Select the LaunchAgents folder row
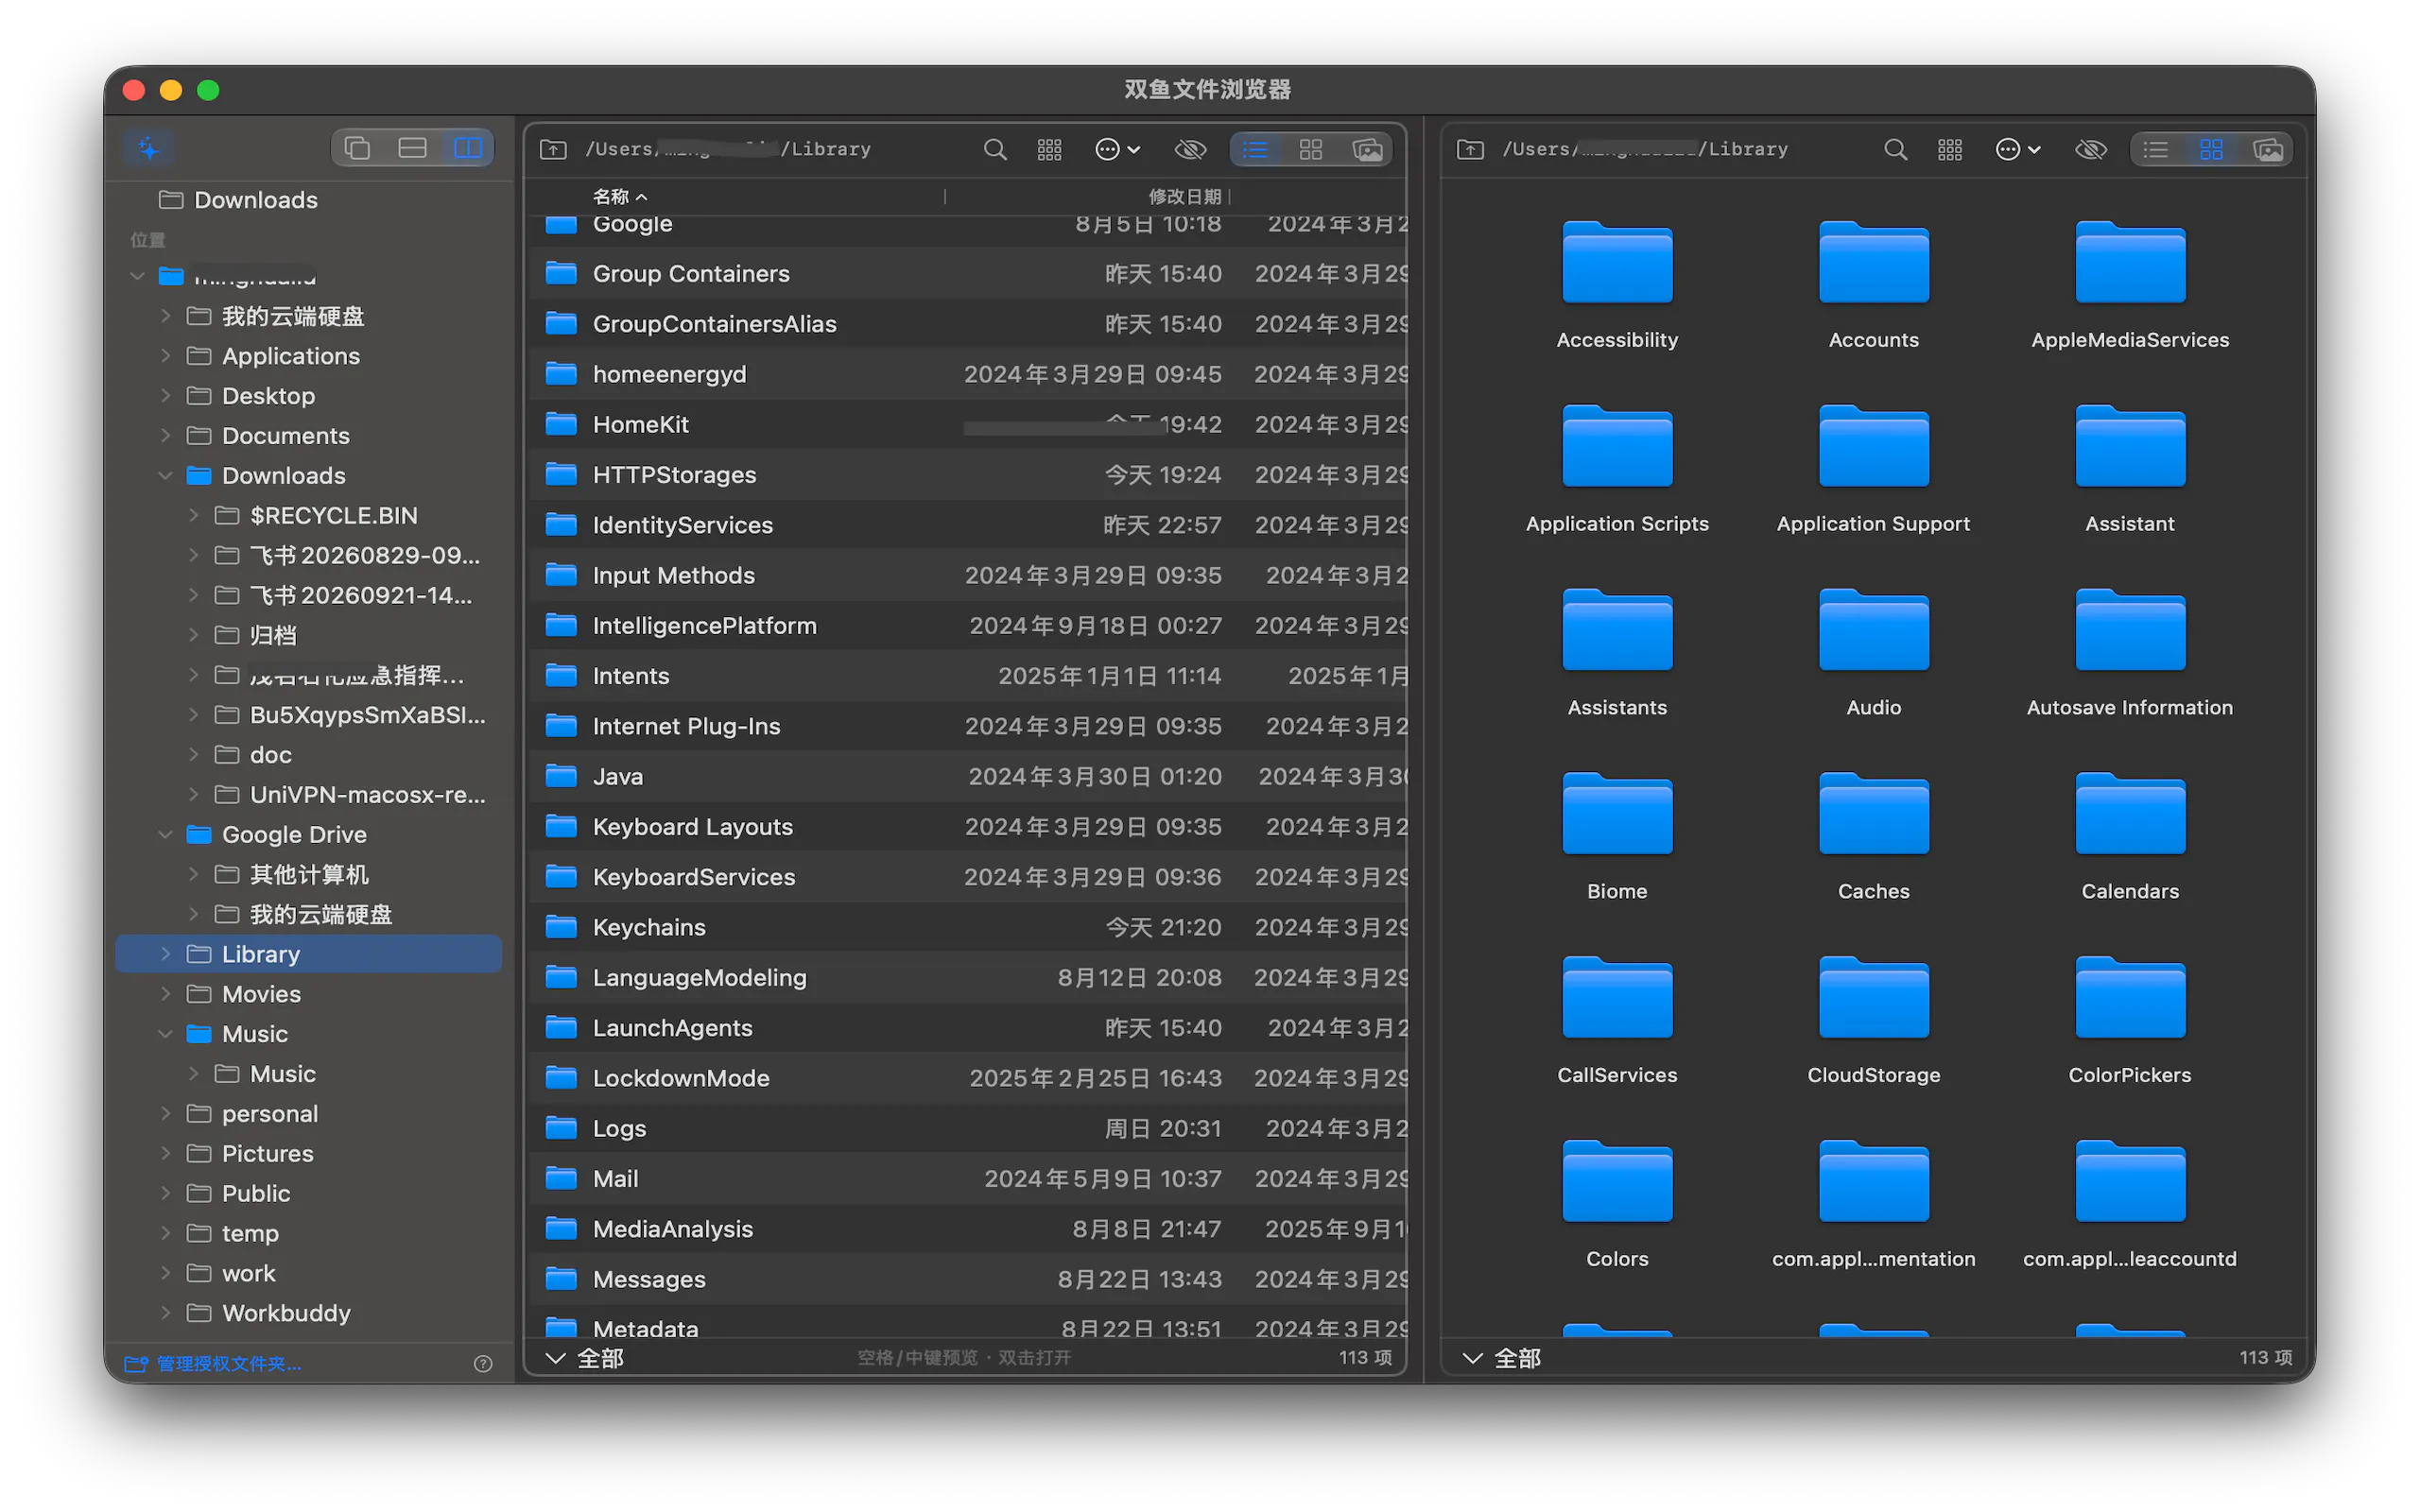The image size is (2420, 1512). point(966,1027)
